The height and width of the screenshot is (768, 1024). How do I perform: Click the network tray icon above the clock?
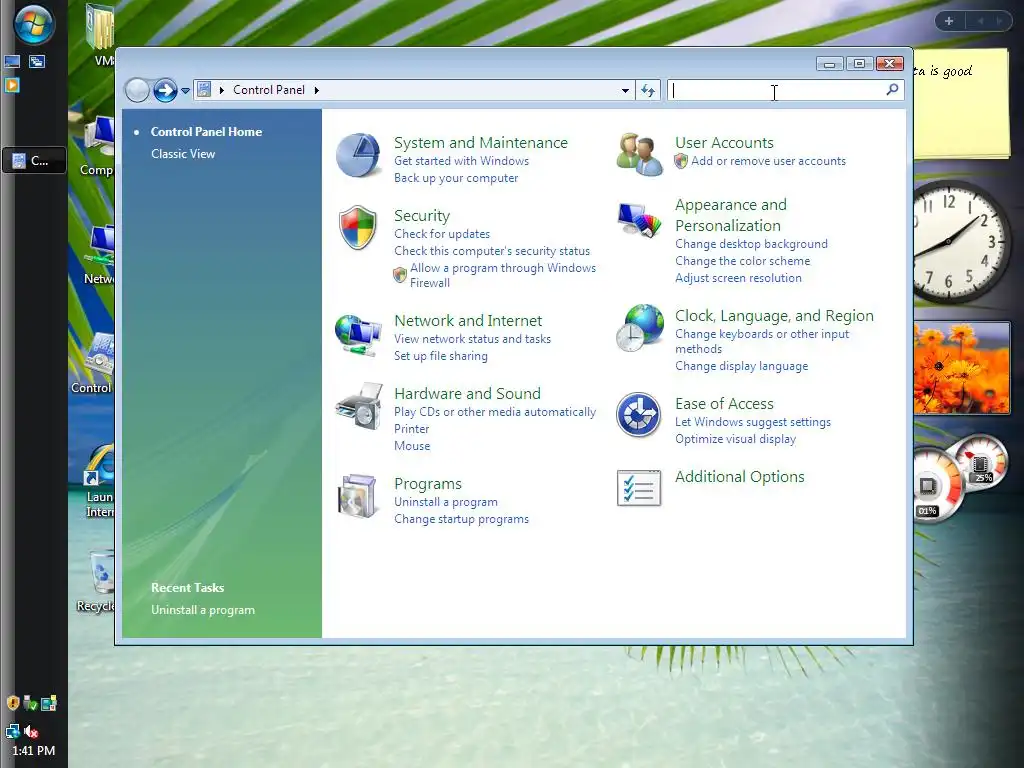tap(12, 731)
